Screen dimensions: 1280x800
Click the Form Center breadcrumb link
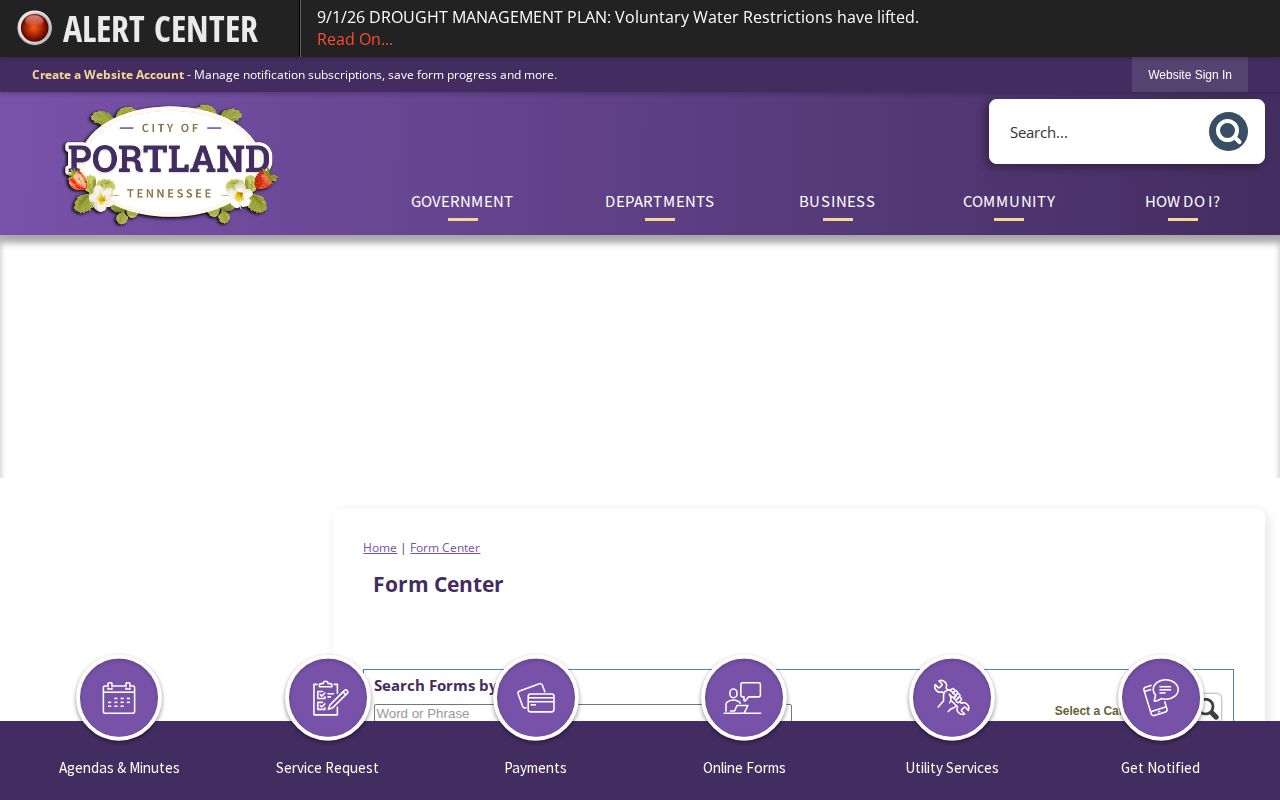[445, 548]
